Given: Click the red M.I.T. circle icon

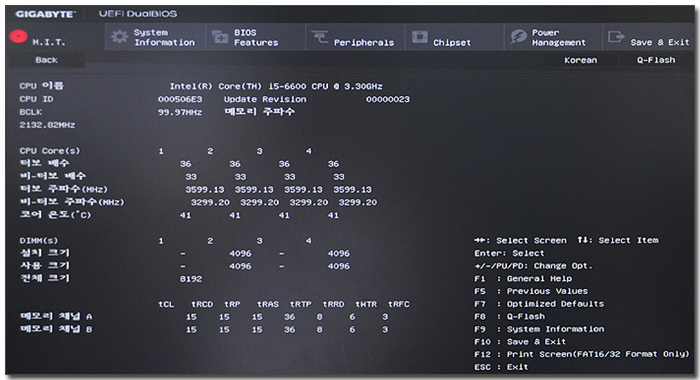Looking at the screenshot, I should (18, 36).
